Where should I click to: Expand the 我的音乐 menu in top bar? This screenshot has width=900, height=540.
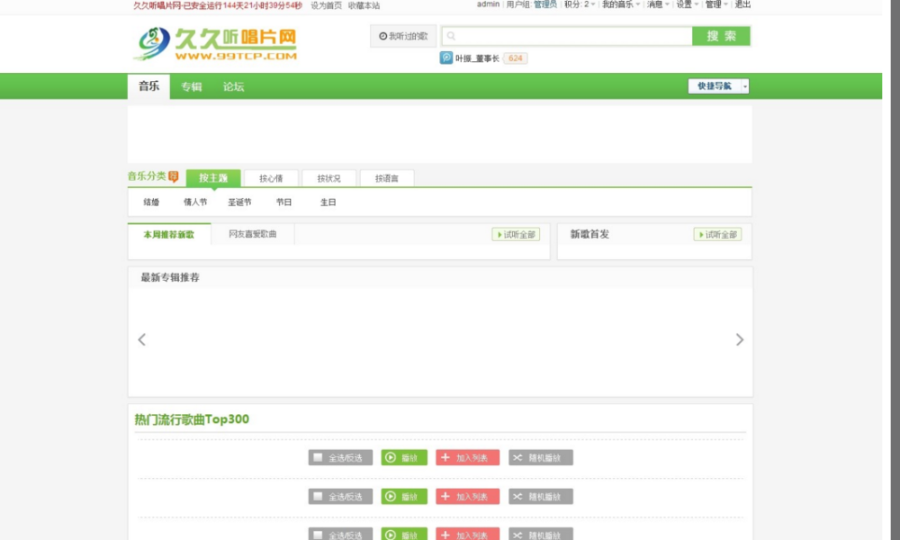click(621, 5)
